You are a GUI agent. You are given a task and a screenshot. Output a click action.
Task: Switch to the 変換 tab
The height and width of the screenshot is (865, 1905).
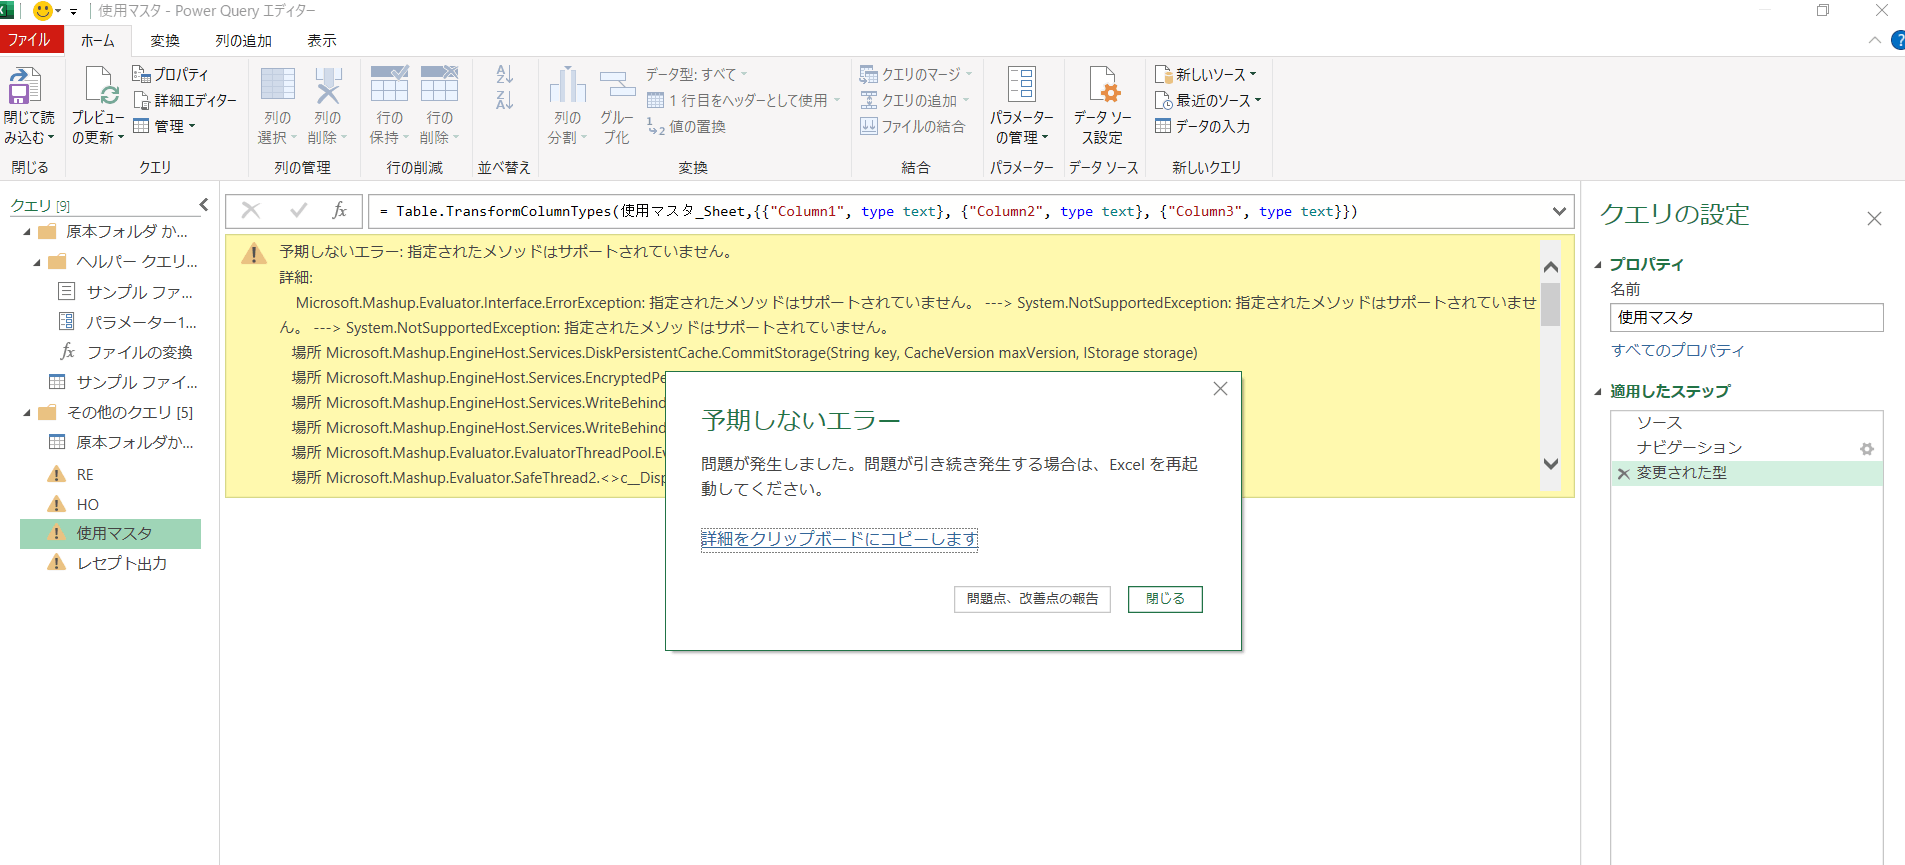tap(165, 40)
